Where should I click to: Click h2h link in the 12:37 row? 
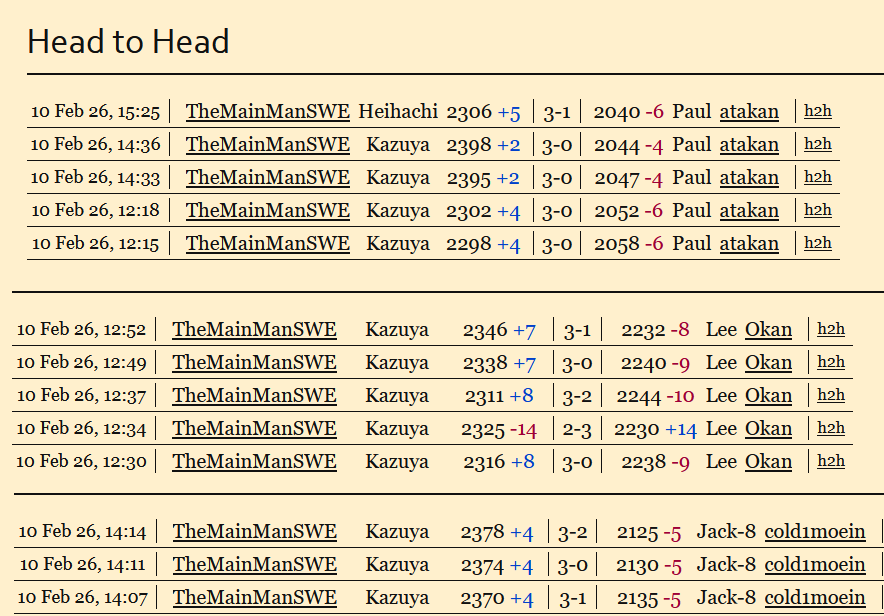pyautogui.click(x=831, y=395)
